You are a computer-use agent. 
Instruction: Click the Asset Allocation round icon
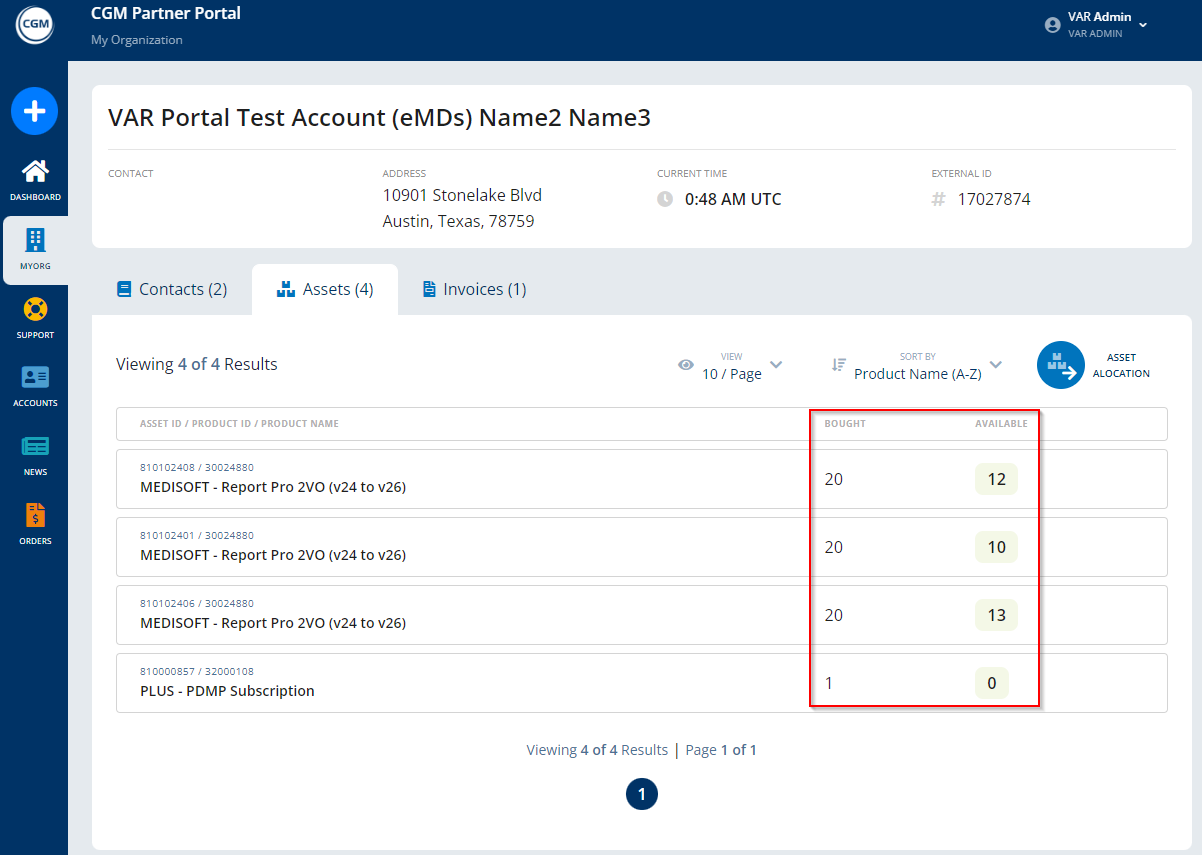(1061, 366)
